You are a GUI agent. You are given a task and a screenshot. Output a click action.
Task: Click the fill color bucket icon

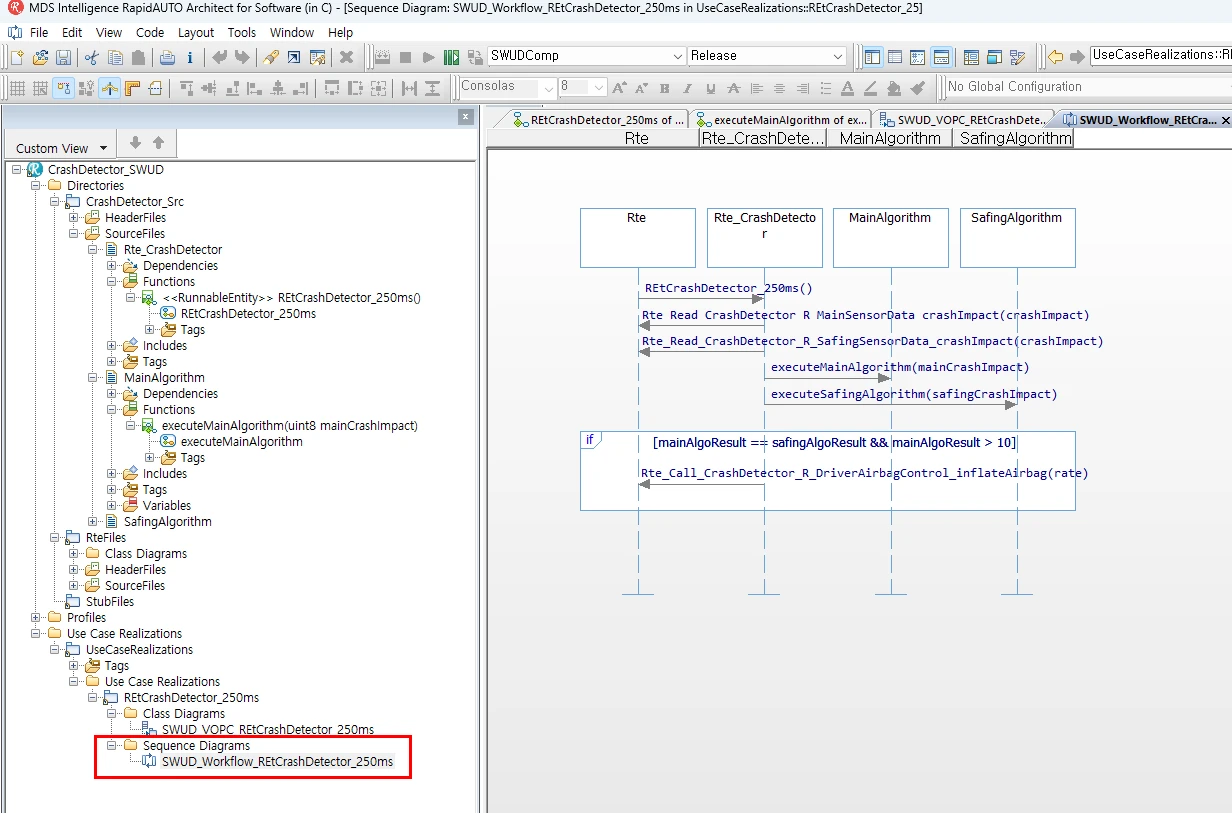pyautogui.click(x=894, y=88)
